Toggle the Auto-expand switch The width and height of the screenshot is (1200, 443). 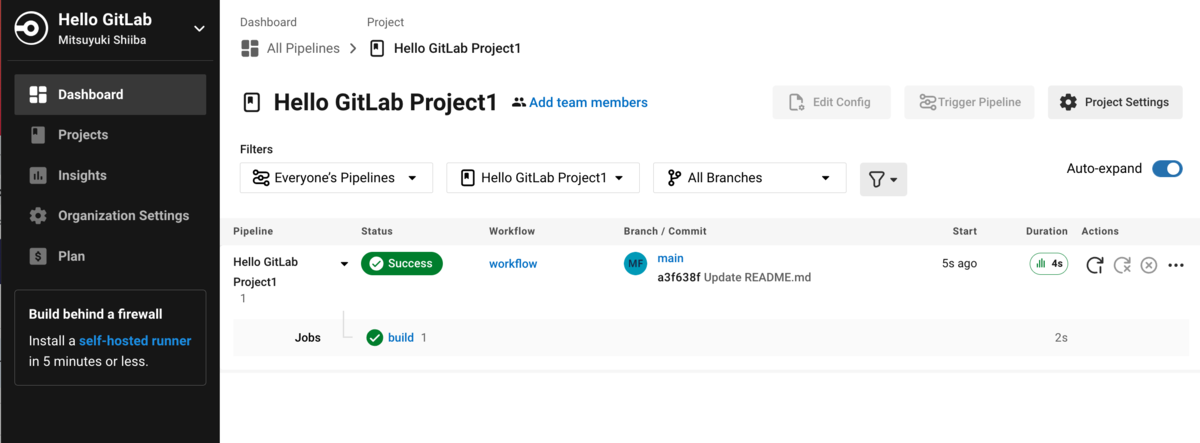point(1167,169)
